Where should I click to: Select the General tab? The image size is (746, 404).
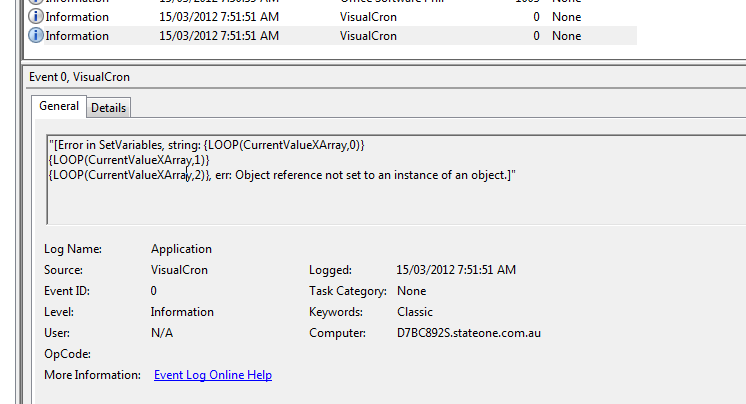pyautogui.click(x=59, y=106)
